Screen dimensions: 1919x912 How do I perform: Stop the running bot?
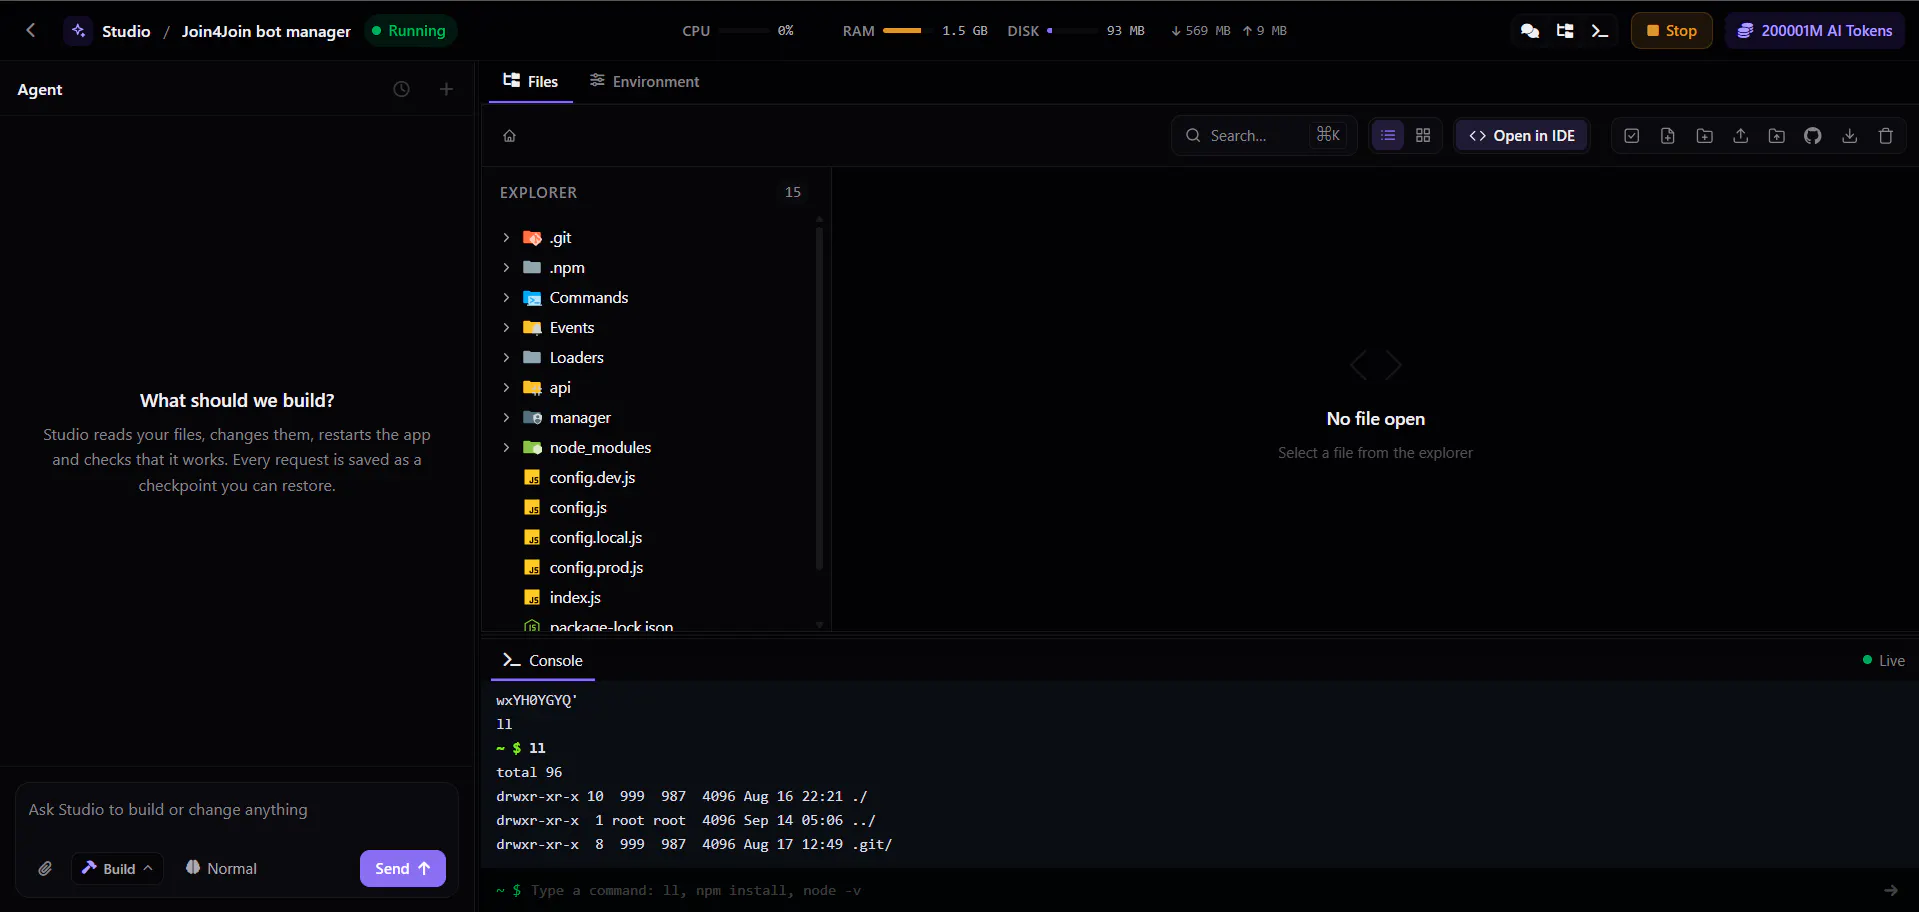coord(1672,31)
